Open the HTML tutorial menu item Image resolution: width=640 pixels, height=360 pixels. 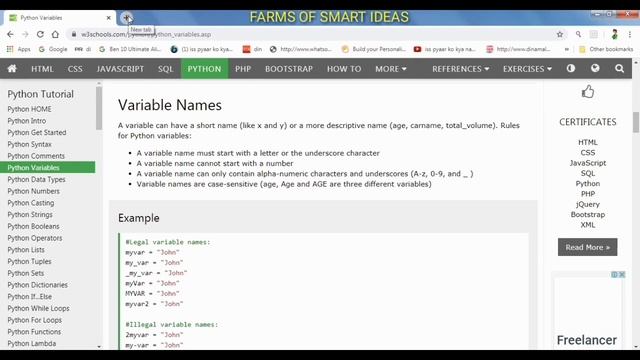[x=42, y=69]
